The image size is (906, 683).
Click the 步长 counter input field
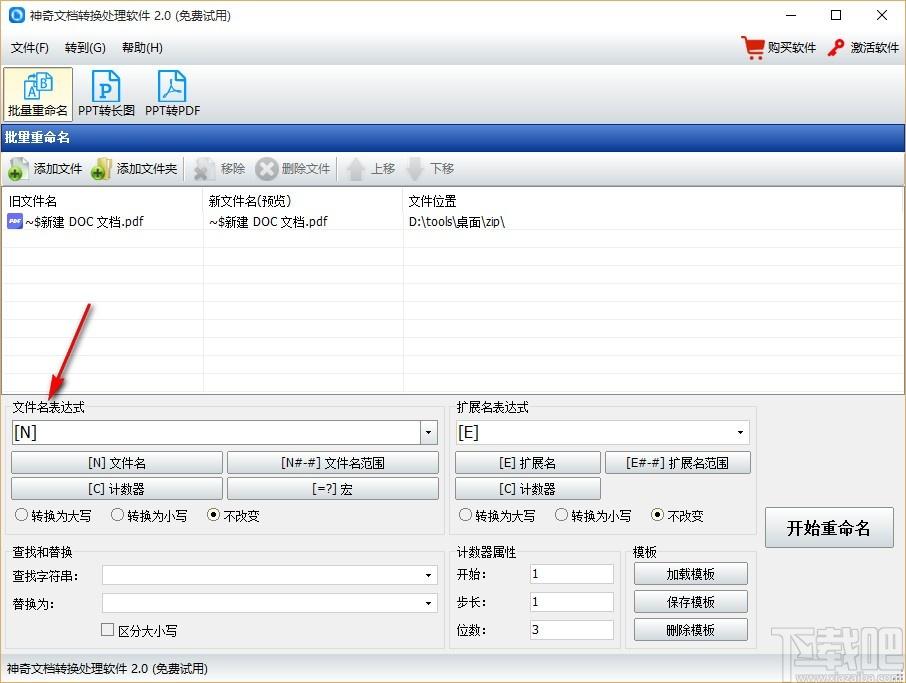571,602
